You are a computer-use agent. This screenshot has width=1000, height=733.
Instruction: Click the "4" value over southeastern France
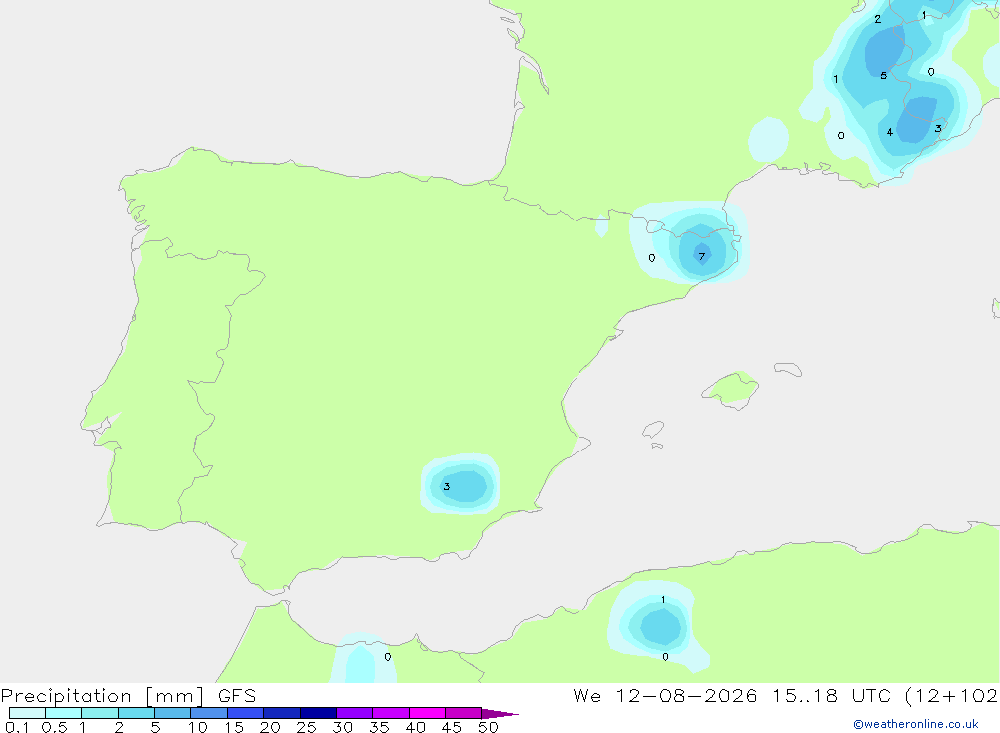tap(890, 132)
